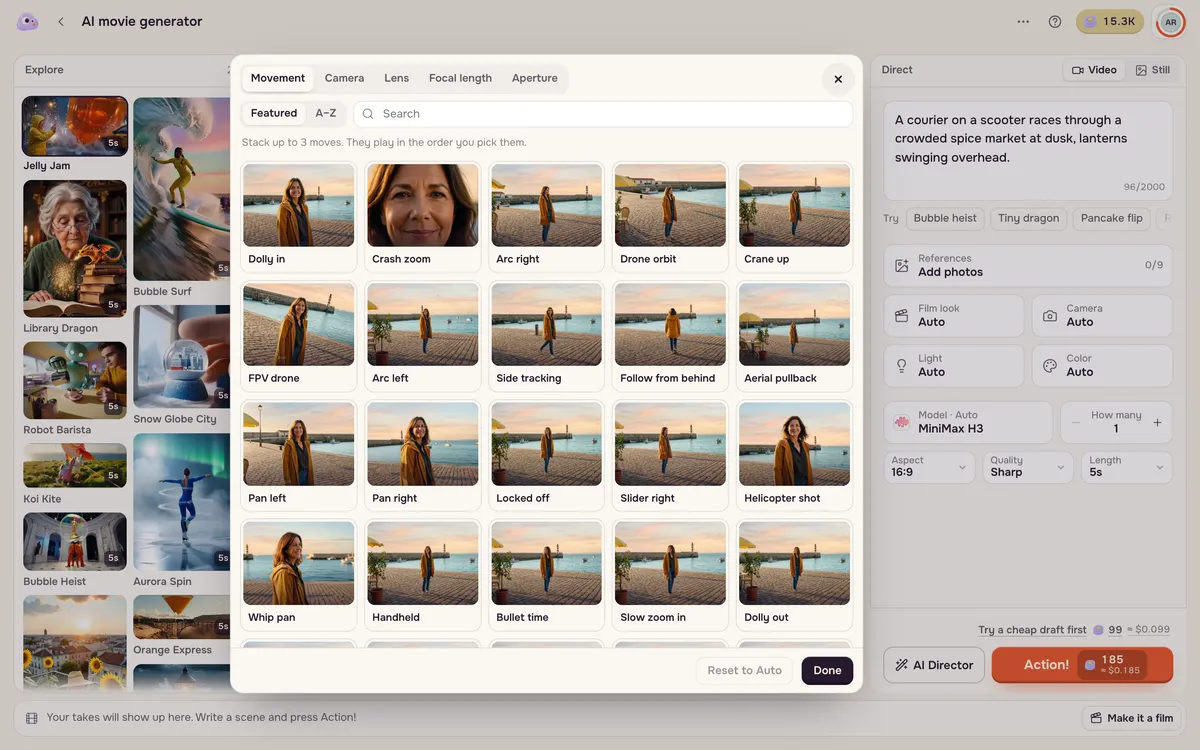Select the Pan right movement
Screen dimensions: 1200x750
[423, 456]
